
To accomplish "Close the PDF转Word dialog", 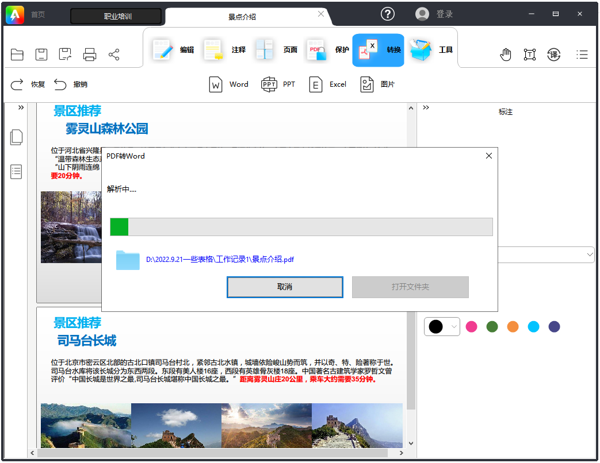I will click(x=489, y=156).
